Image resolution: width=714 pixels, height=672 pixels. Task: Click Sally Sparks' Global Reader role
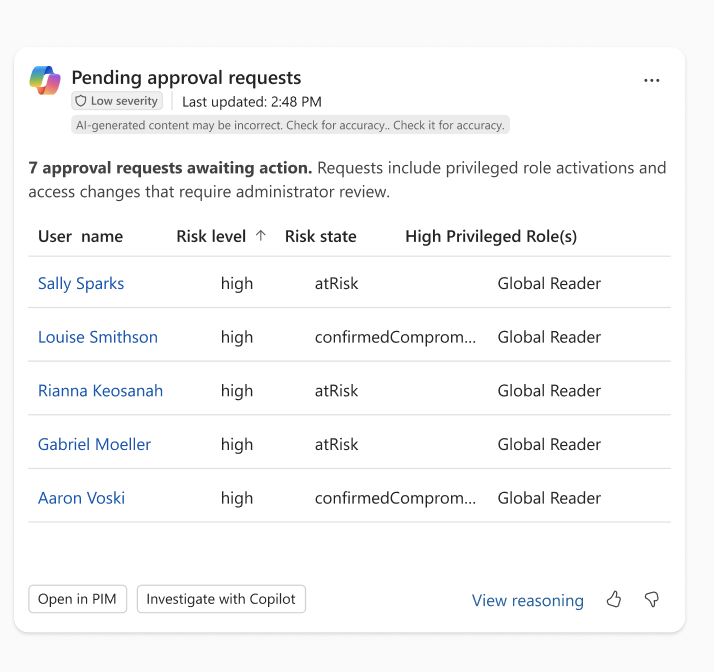click(549, 283)
